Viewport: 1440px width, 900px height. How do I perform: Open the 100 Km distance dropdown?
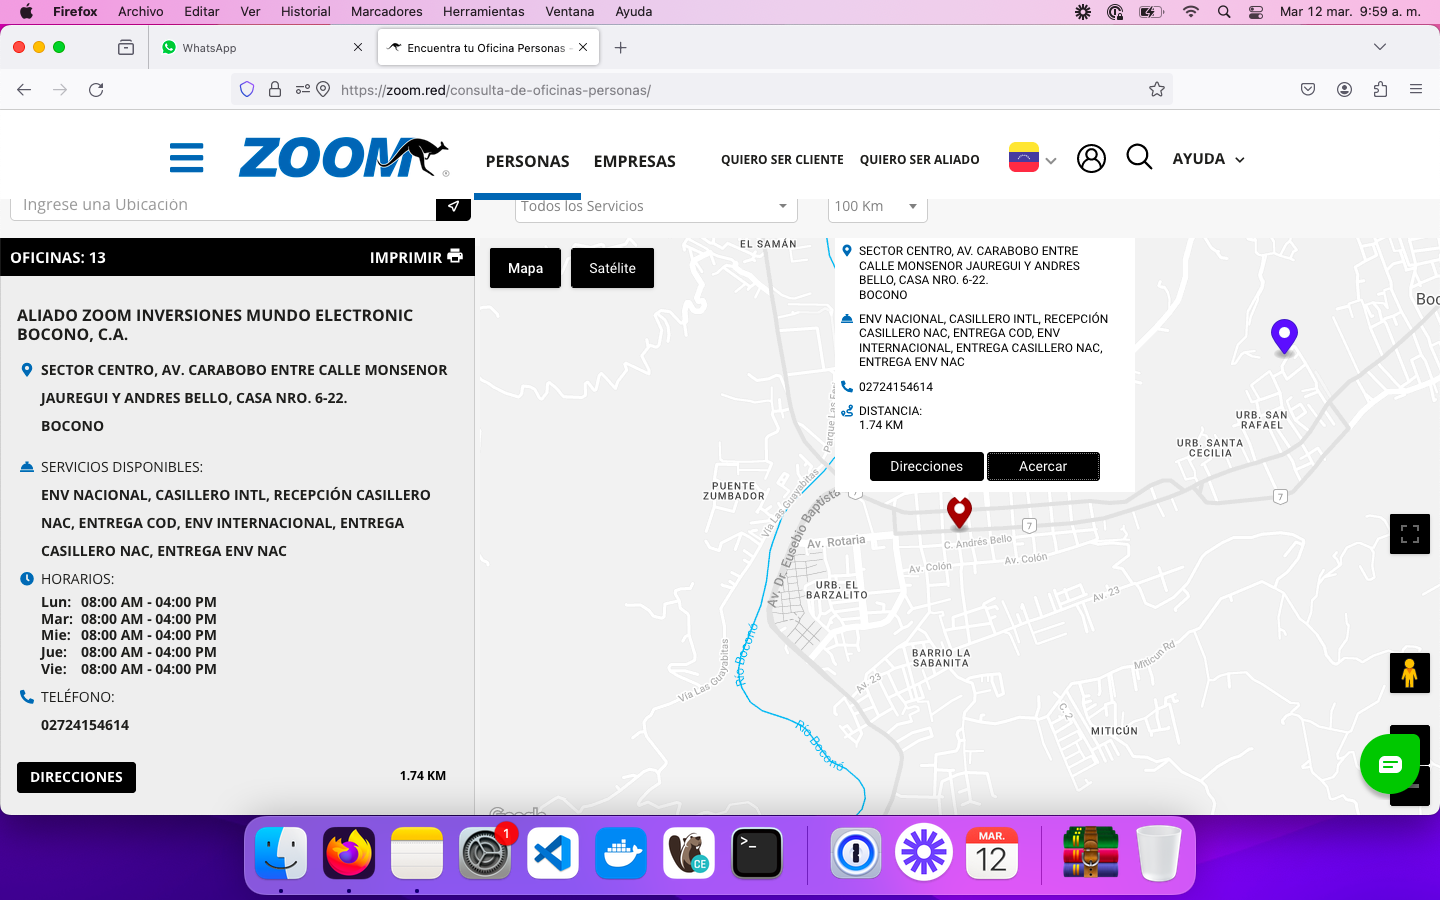(877, 207)
